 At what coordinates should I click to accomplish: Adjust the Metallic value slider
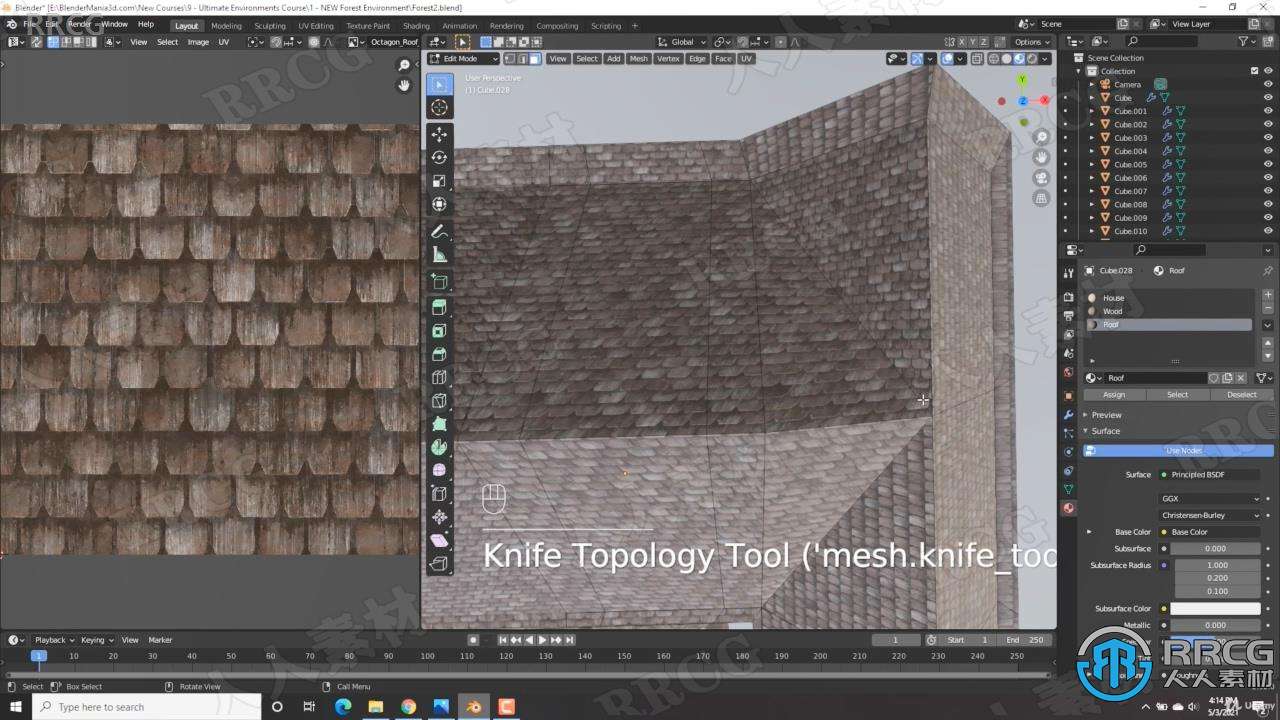tap(1215, 625)
